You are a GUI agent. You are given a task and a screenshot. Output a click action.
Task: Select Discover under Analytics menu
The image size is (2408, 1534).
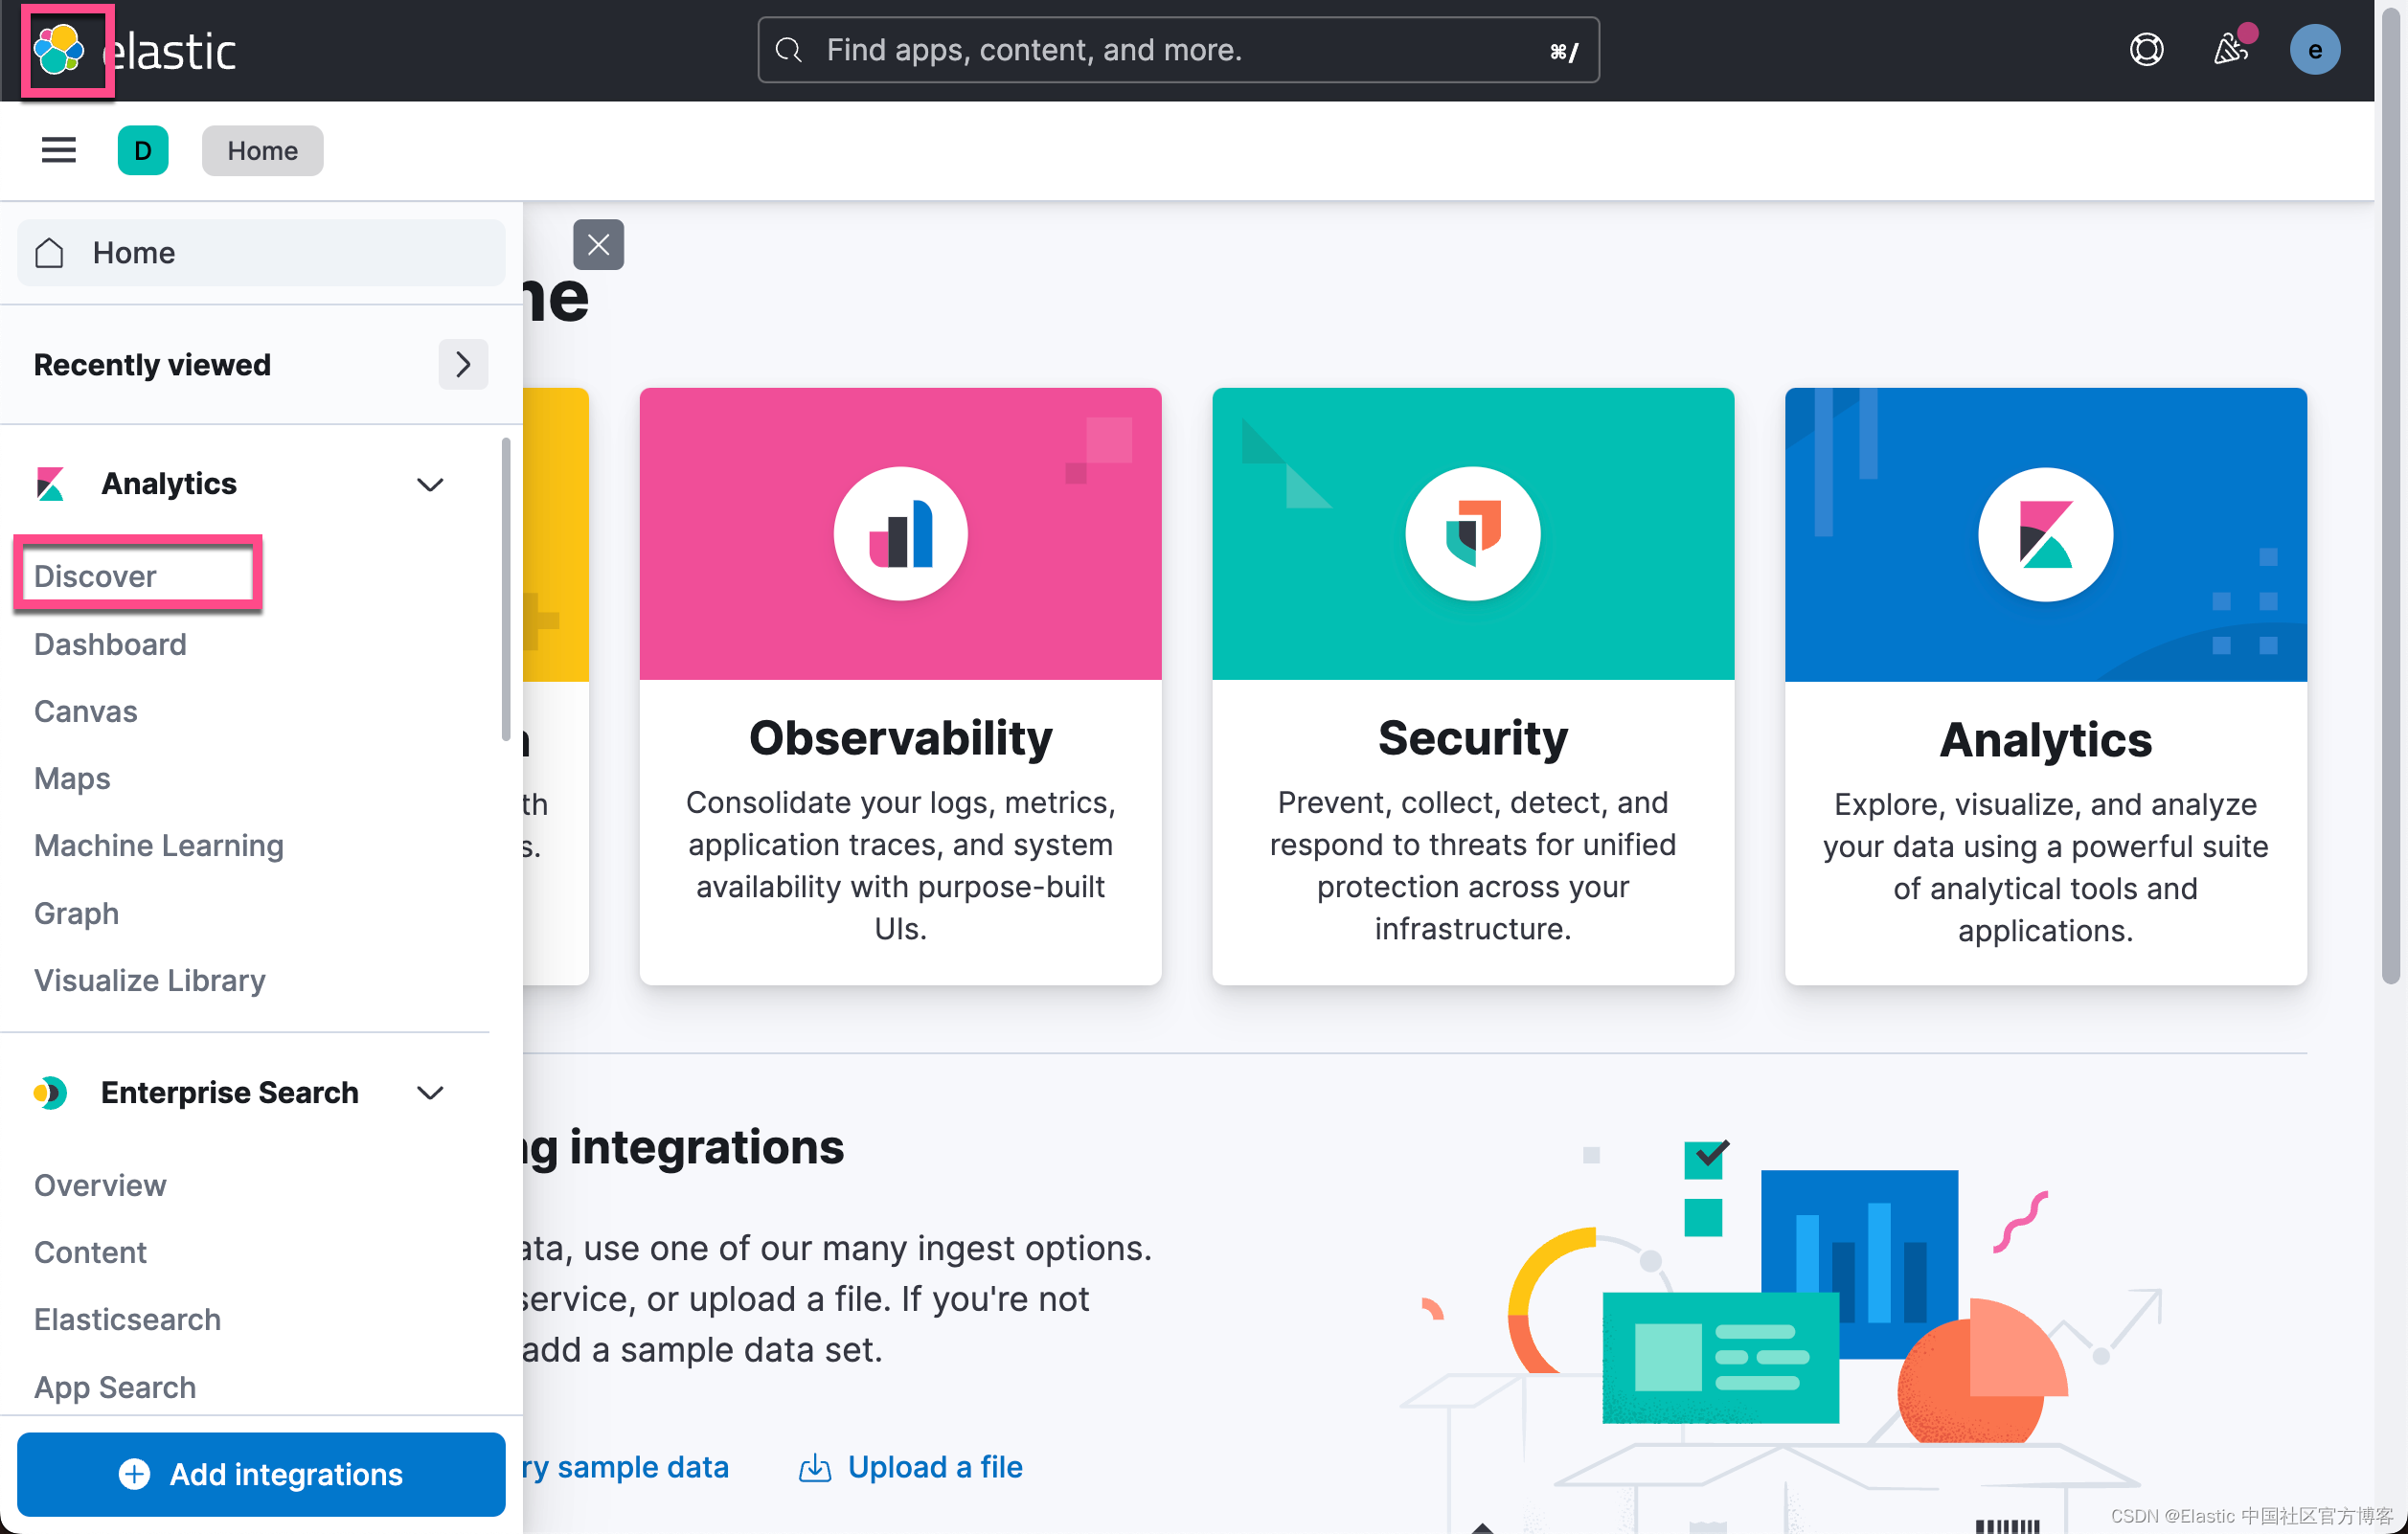tap(97, 574)
